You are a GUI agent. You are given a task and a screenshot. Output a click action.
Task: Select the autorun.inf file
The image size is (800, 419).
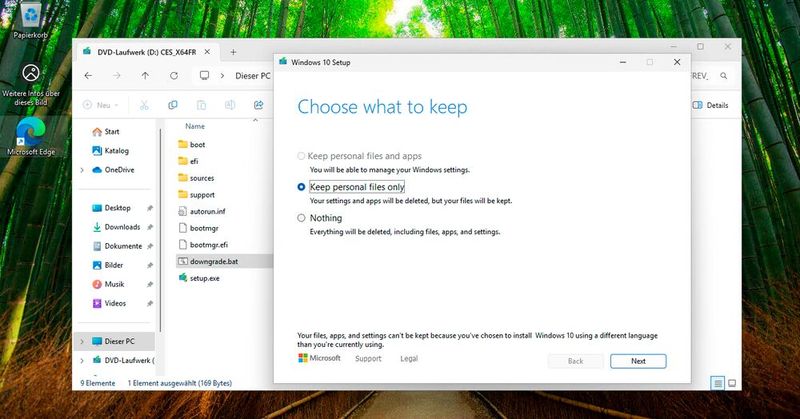pyautogui.click(x=202, y=211)
